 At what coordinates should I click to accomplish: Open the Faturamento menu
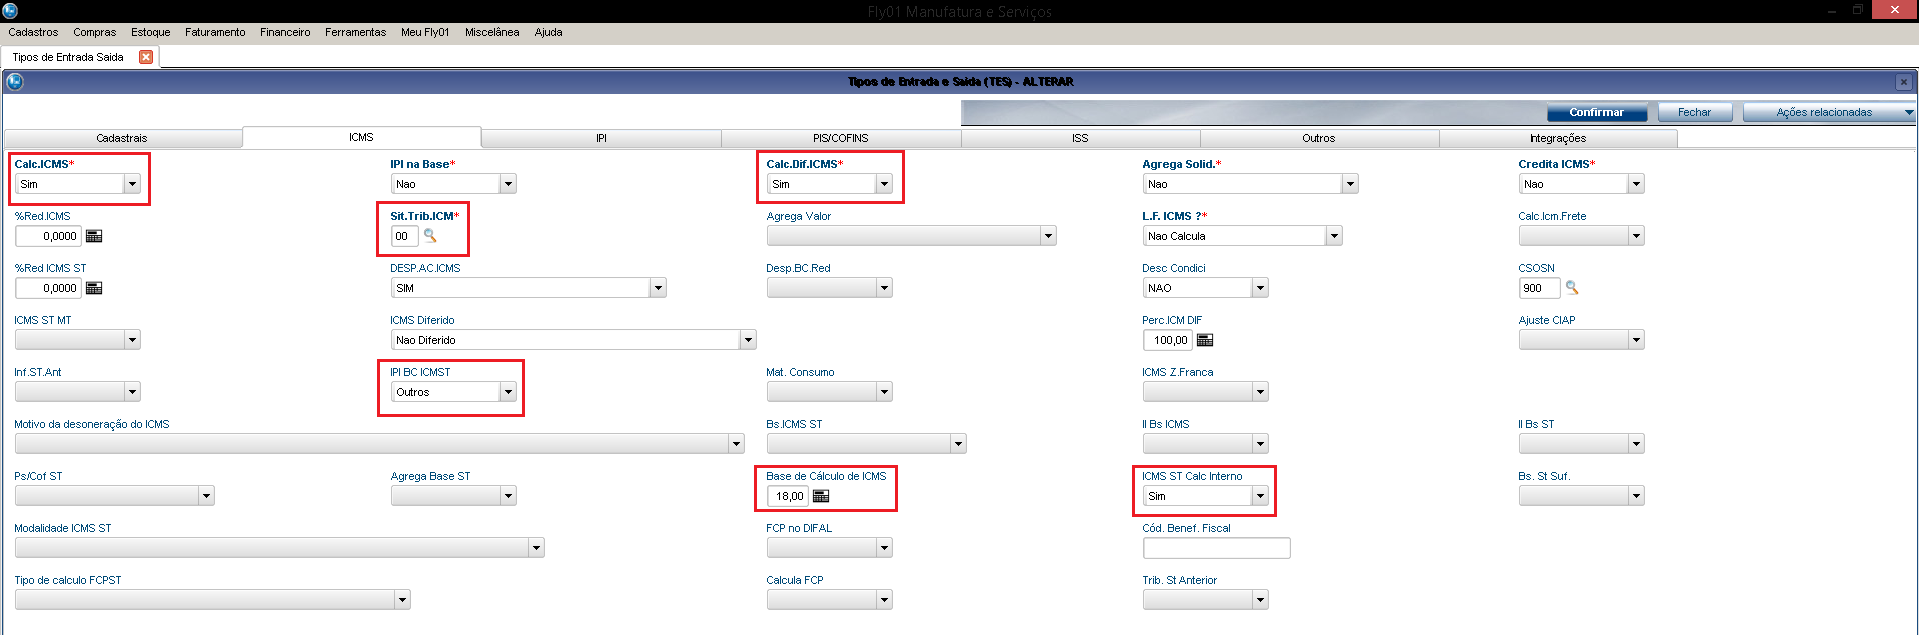[215, 32]
